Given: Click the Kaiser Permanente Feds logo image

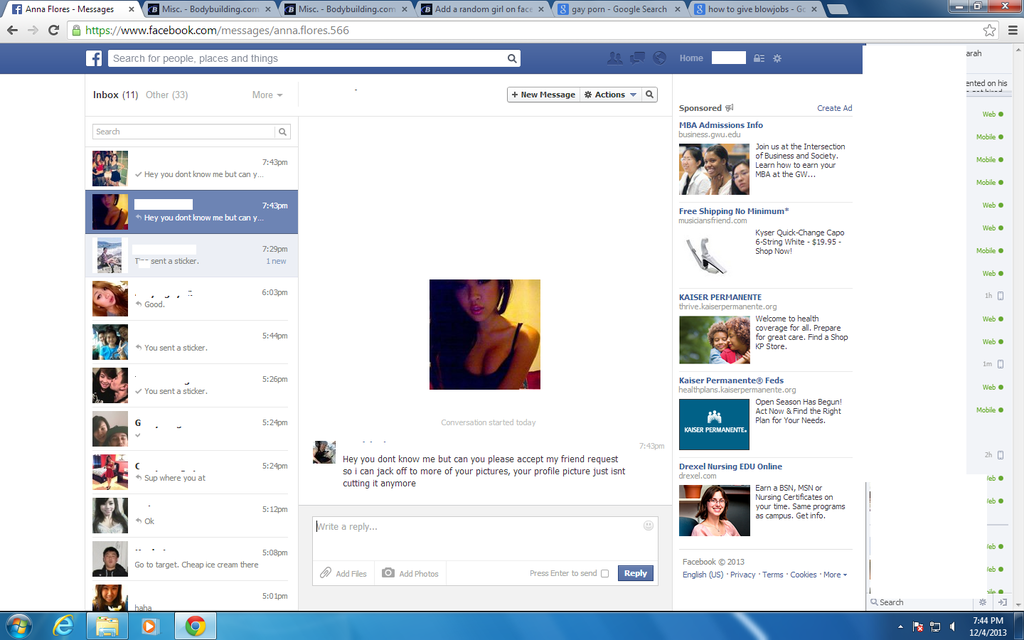Looking at the screenshot, I should point(714,424).
